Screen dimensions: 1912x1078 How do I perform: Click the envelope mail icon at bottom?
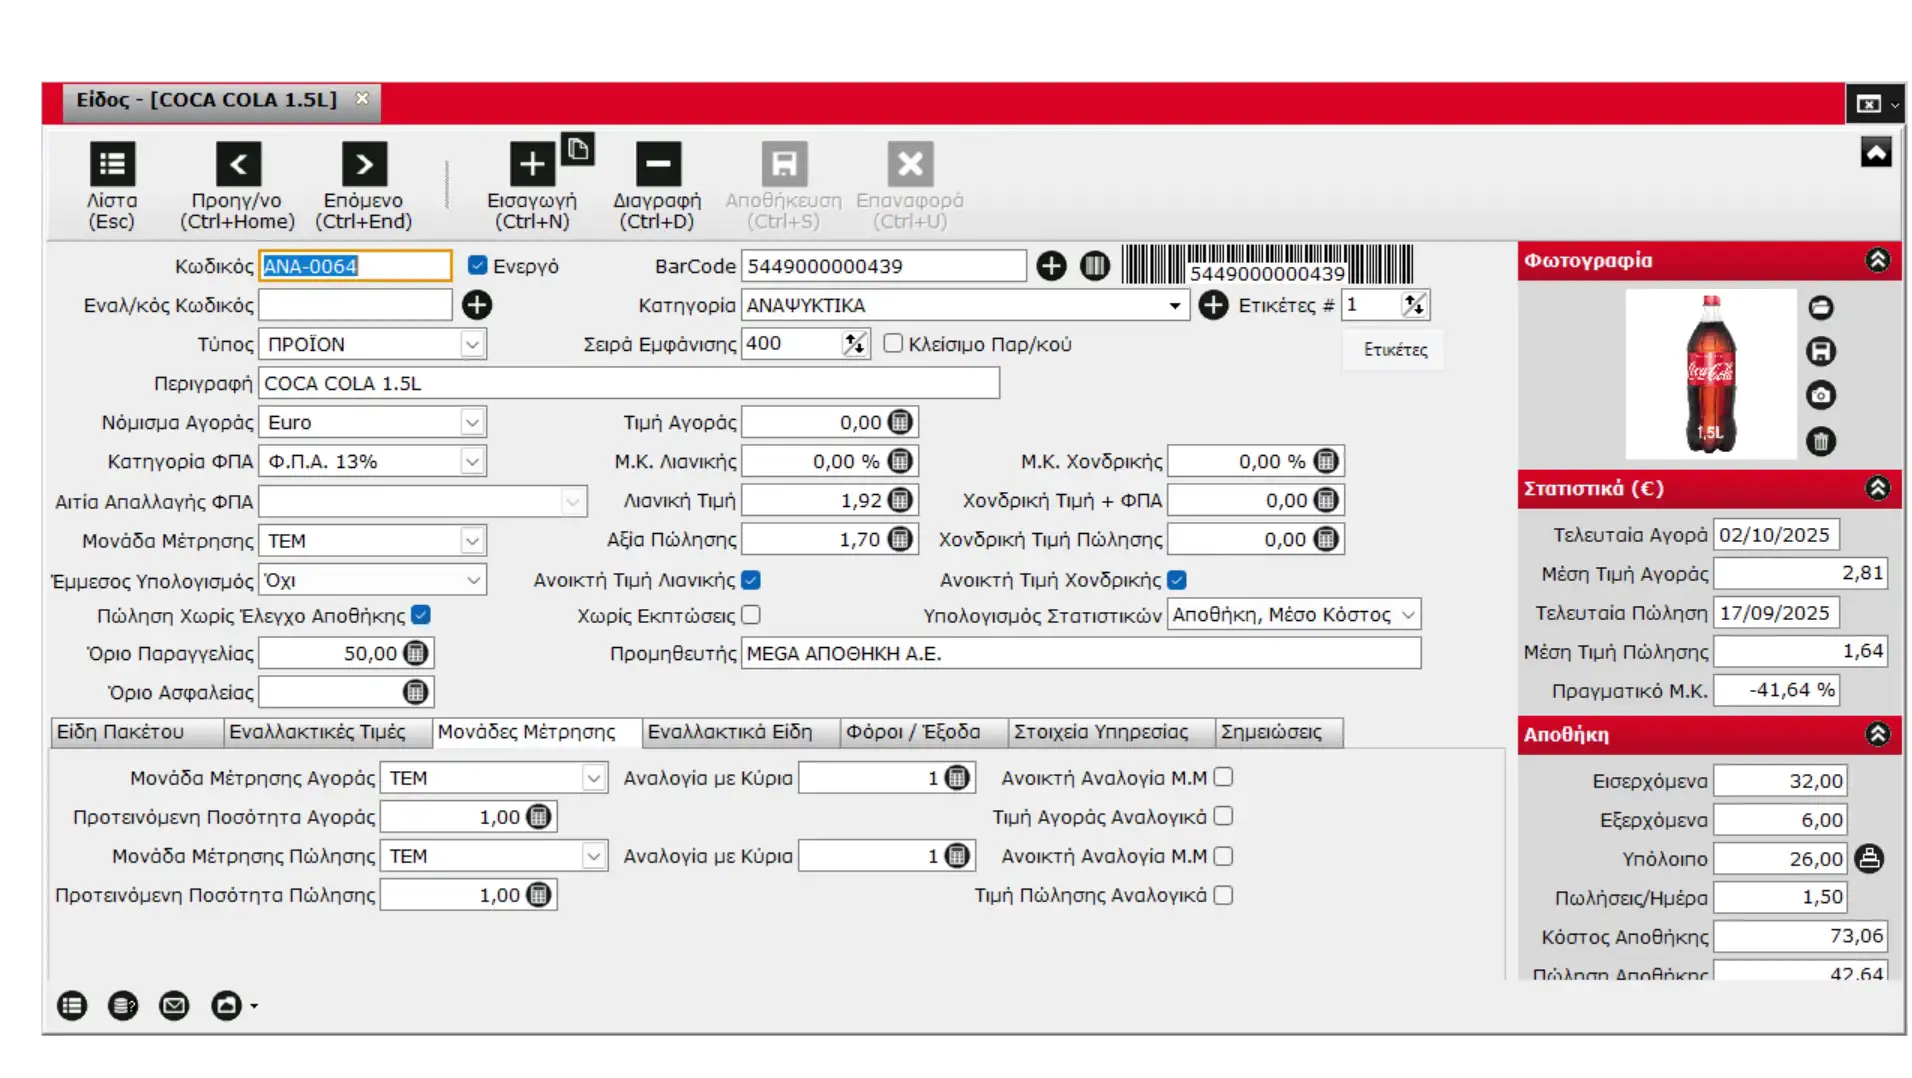click(x=174, y=1005)
